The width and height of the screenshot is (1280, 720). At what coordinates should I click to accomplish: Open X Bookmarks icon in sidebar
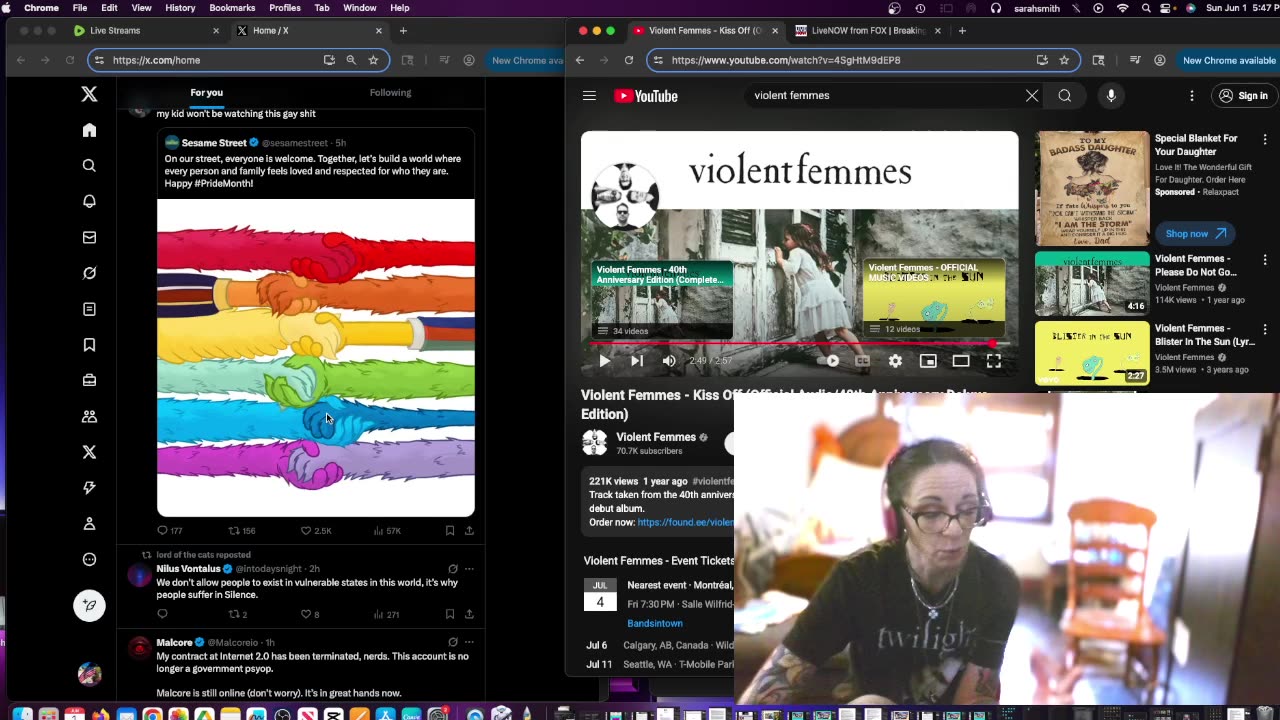(89, 345)
